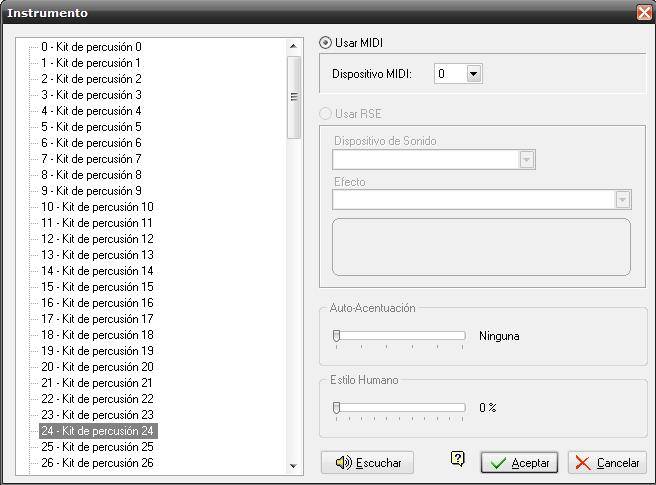The width and height of the screenshot is (656, 485).
Task: Select '19 - Kit de percusión 19'
Action: [x=97, y=351]
